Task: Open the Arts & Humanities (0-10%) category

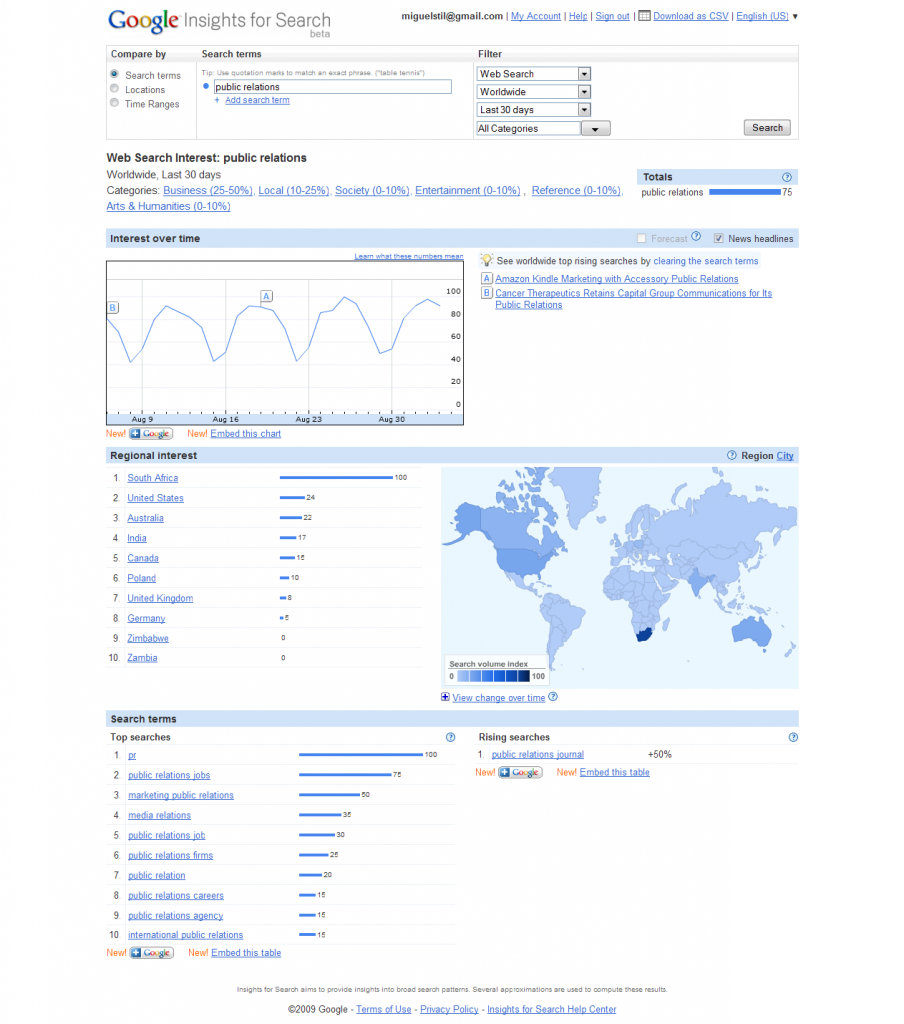Action: pos(169,206)
